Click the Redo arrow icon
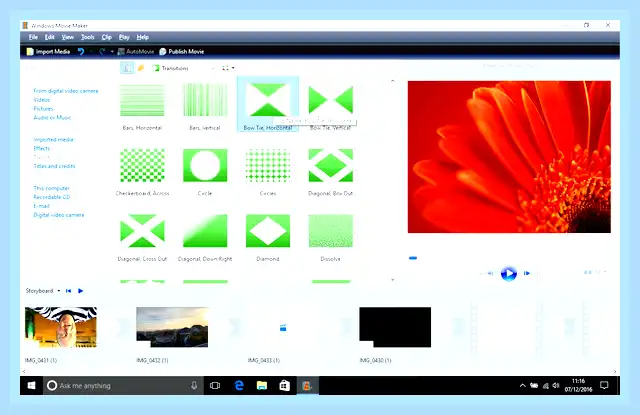This screenshot has width=640, height=415. click(x=102, y=51)
